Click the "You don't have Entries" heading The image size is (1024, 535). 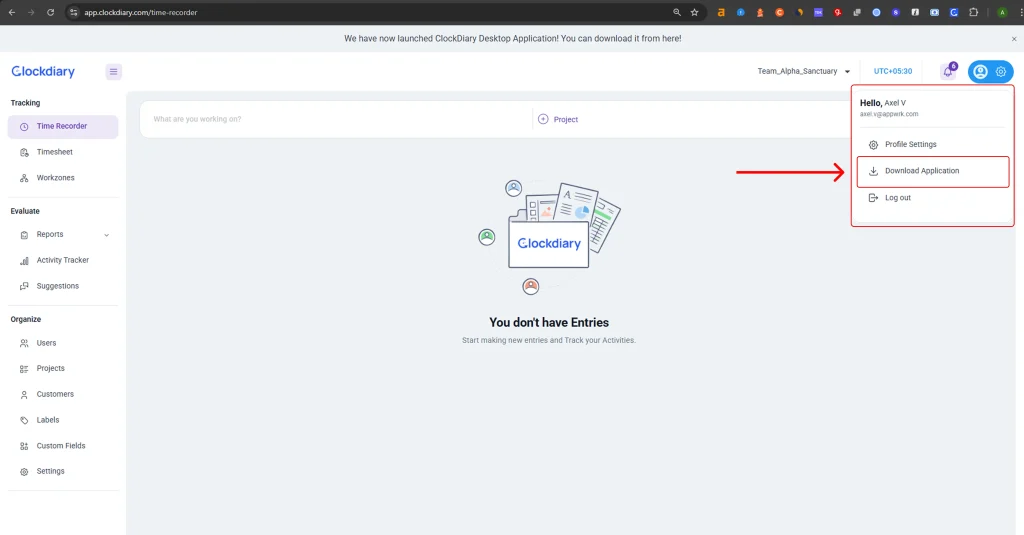(x=549, y=323)
